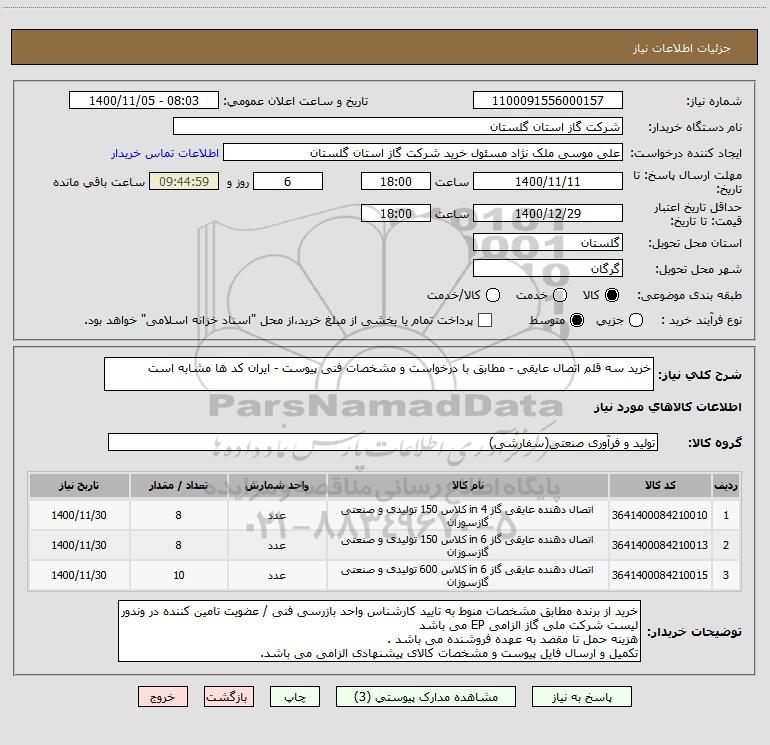Image resolution: width=770 pixels, height=745 pixels.
Task: Click the remaining days field showing 6
Action: (x=288, y=181)
